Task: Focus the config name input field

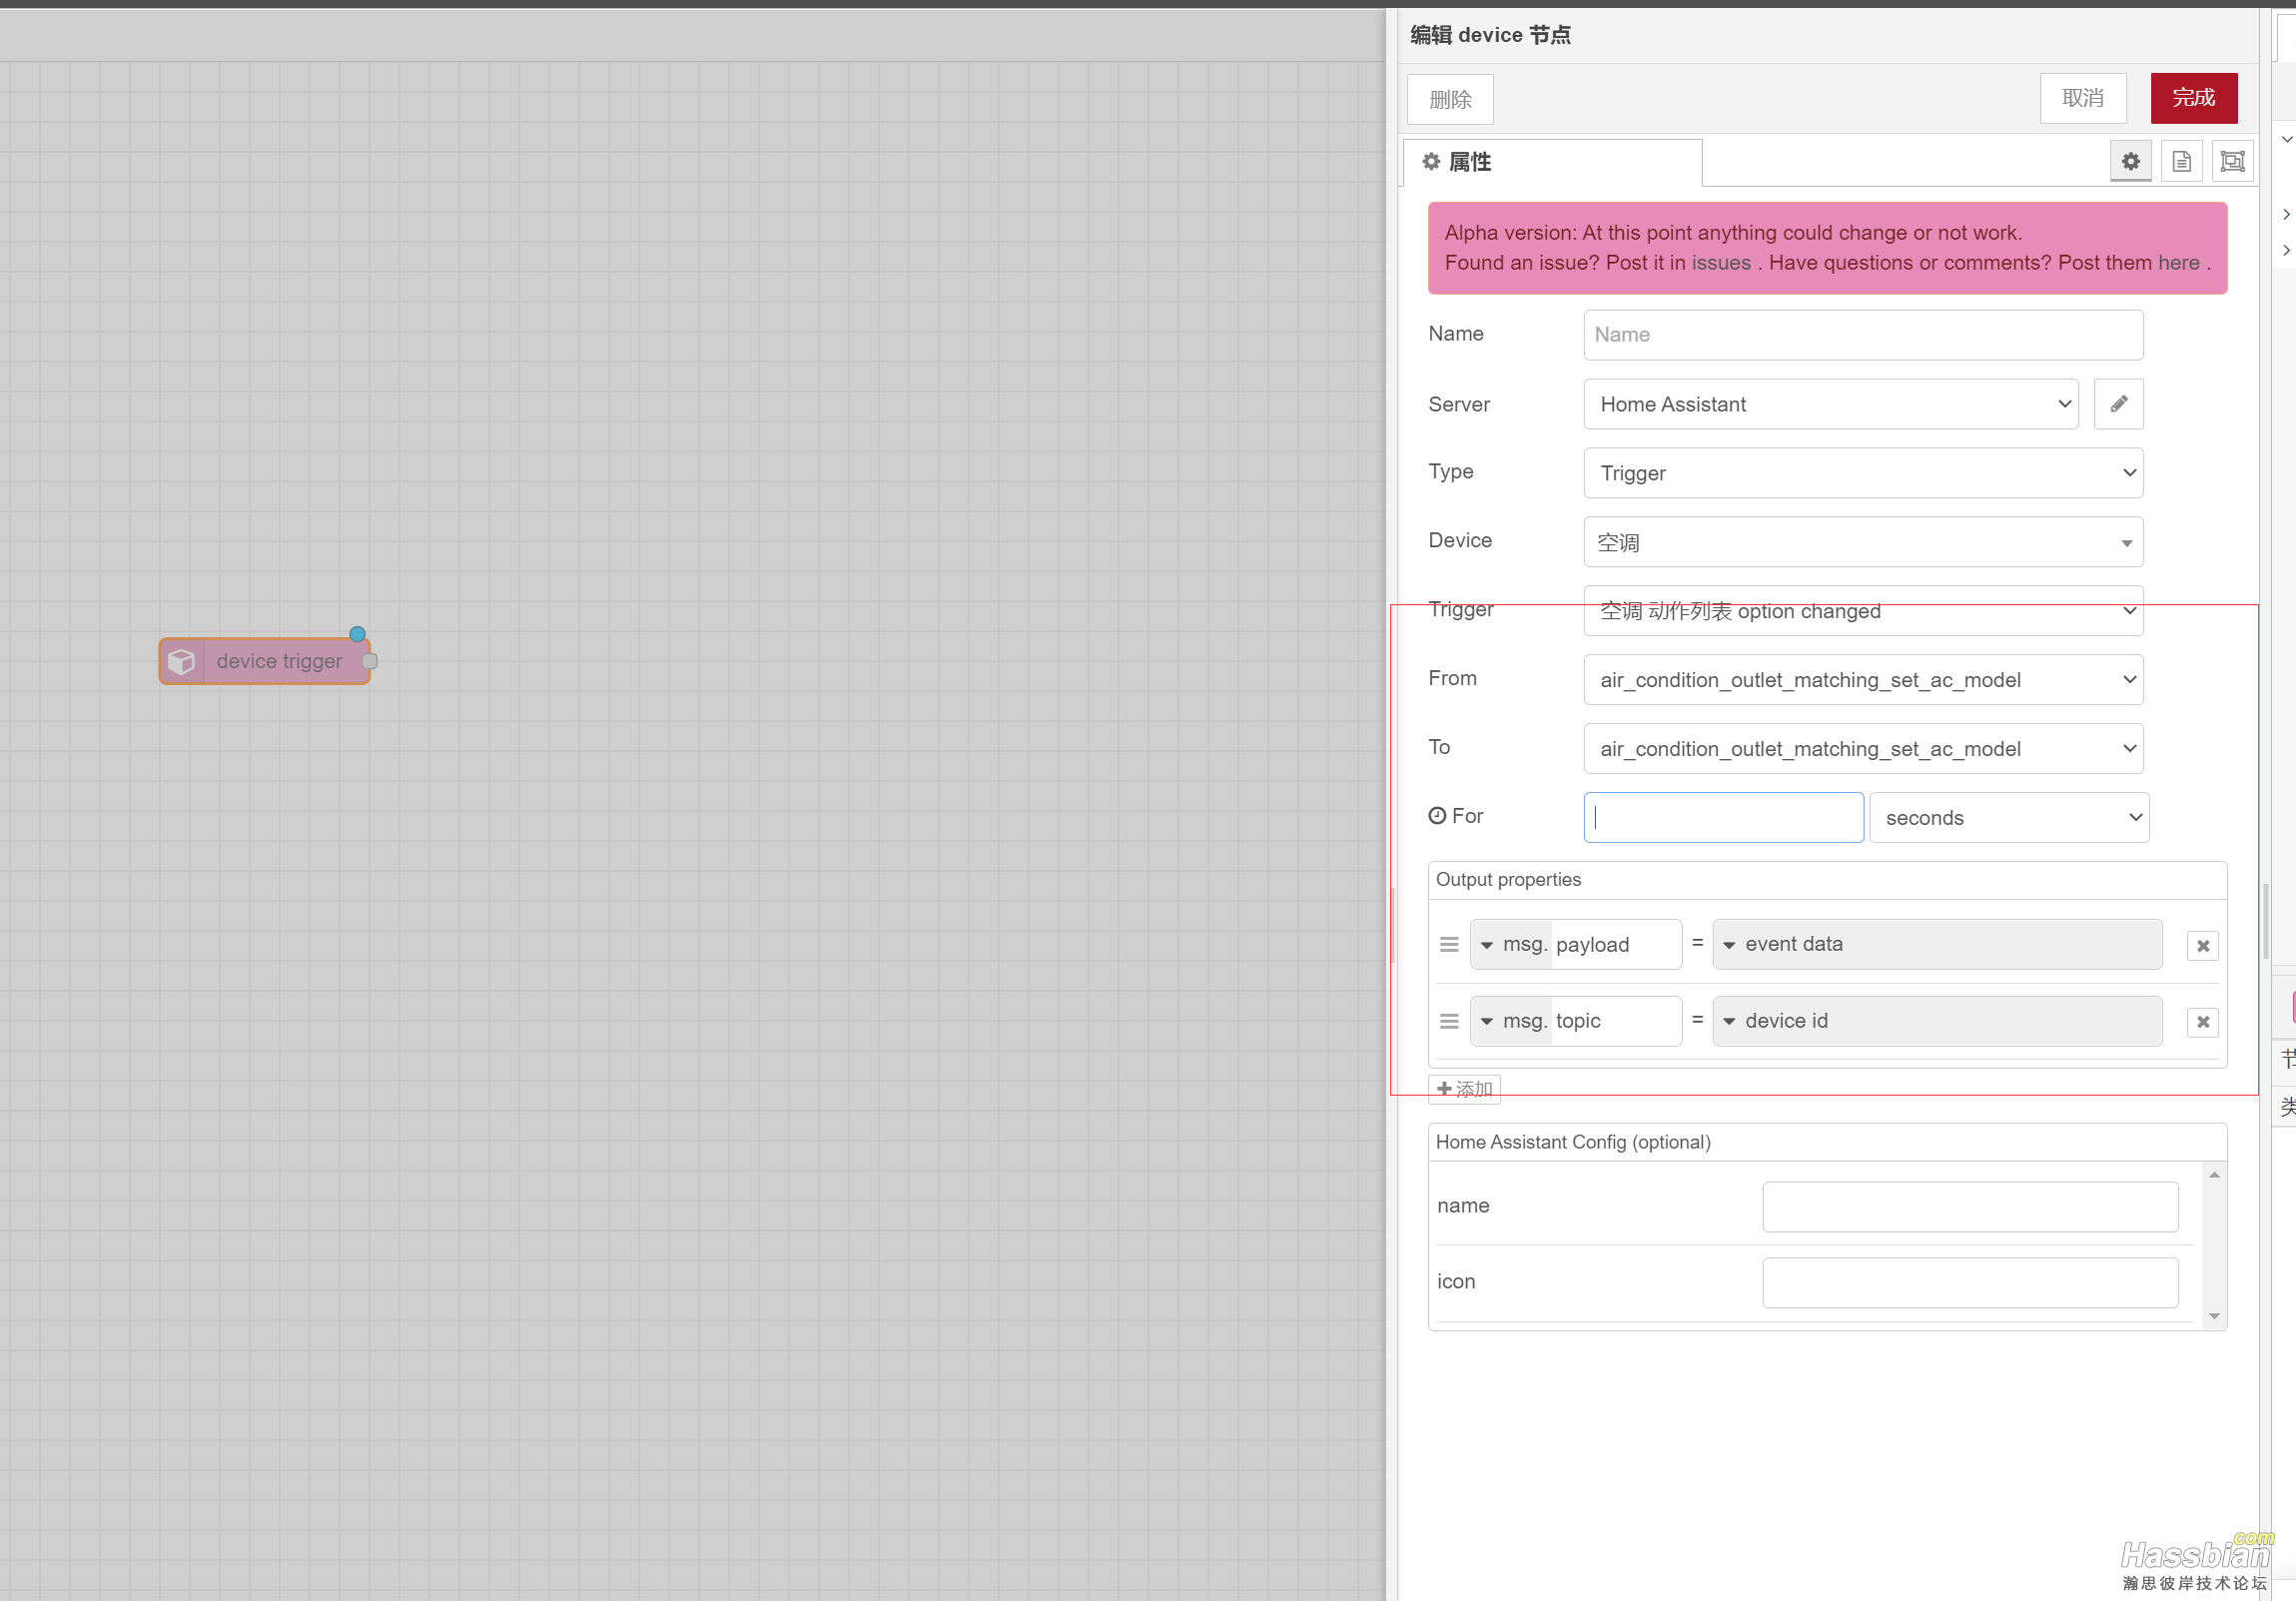Action: pyautogui.click(x=1969, y=1207)
